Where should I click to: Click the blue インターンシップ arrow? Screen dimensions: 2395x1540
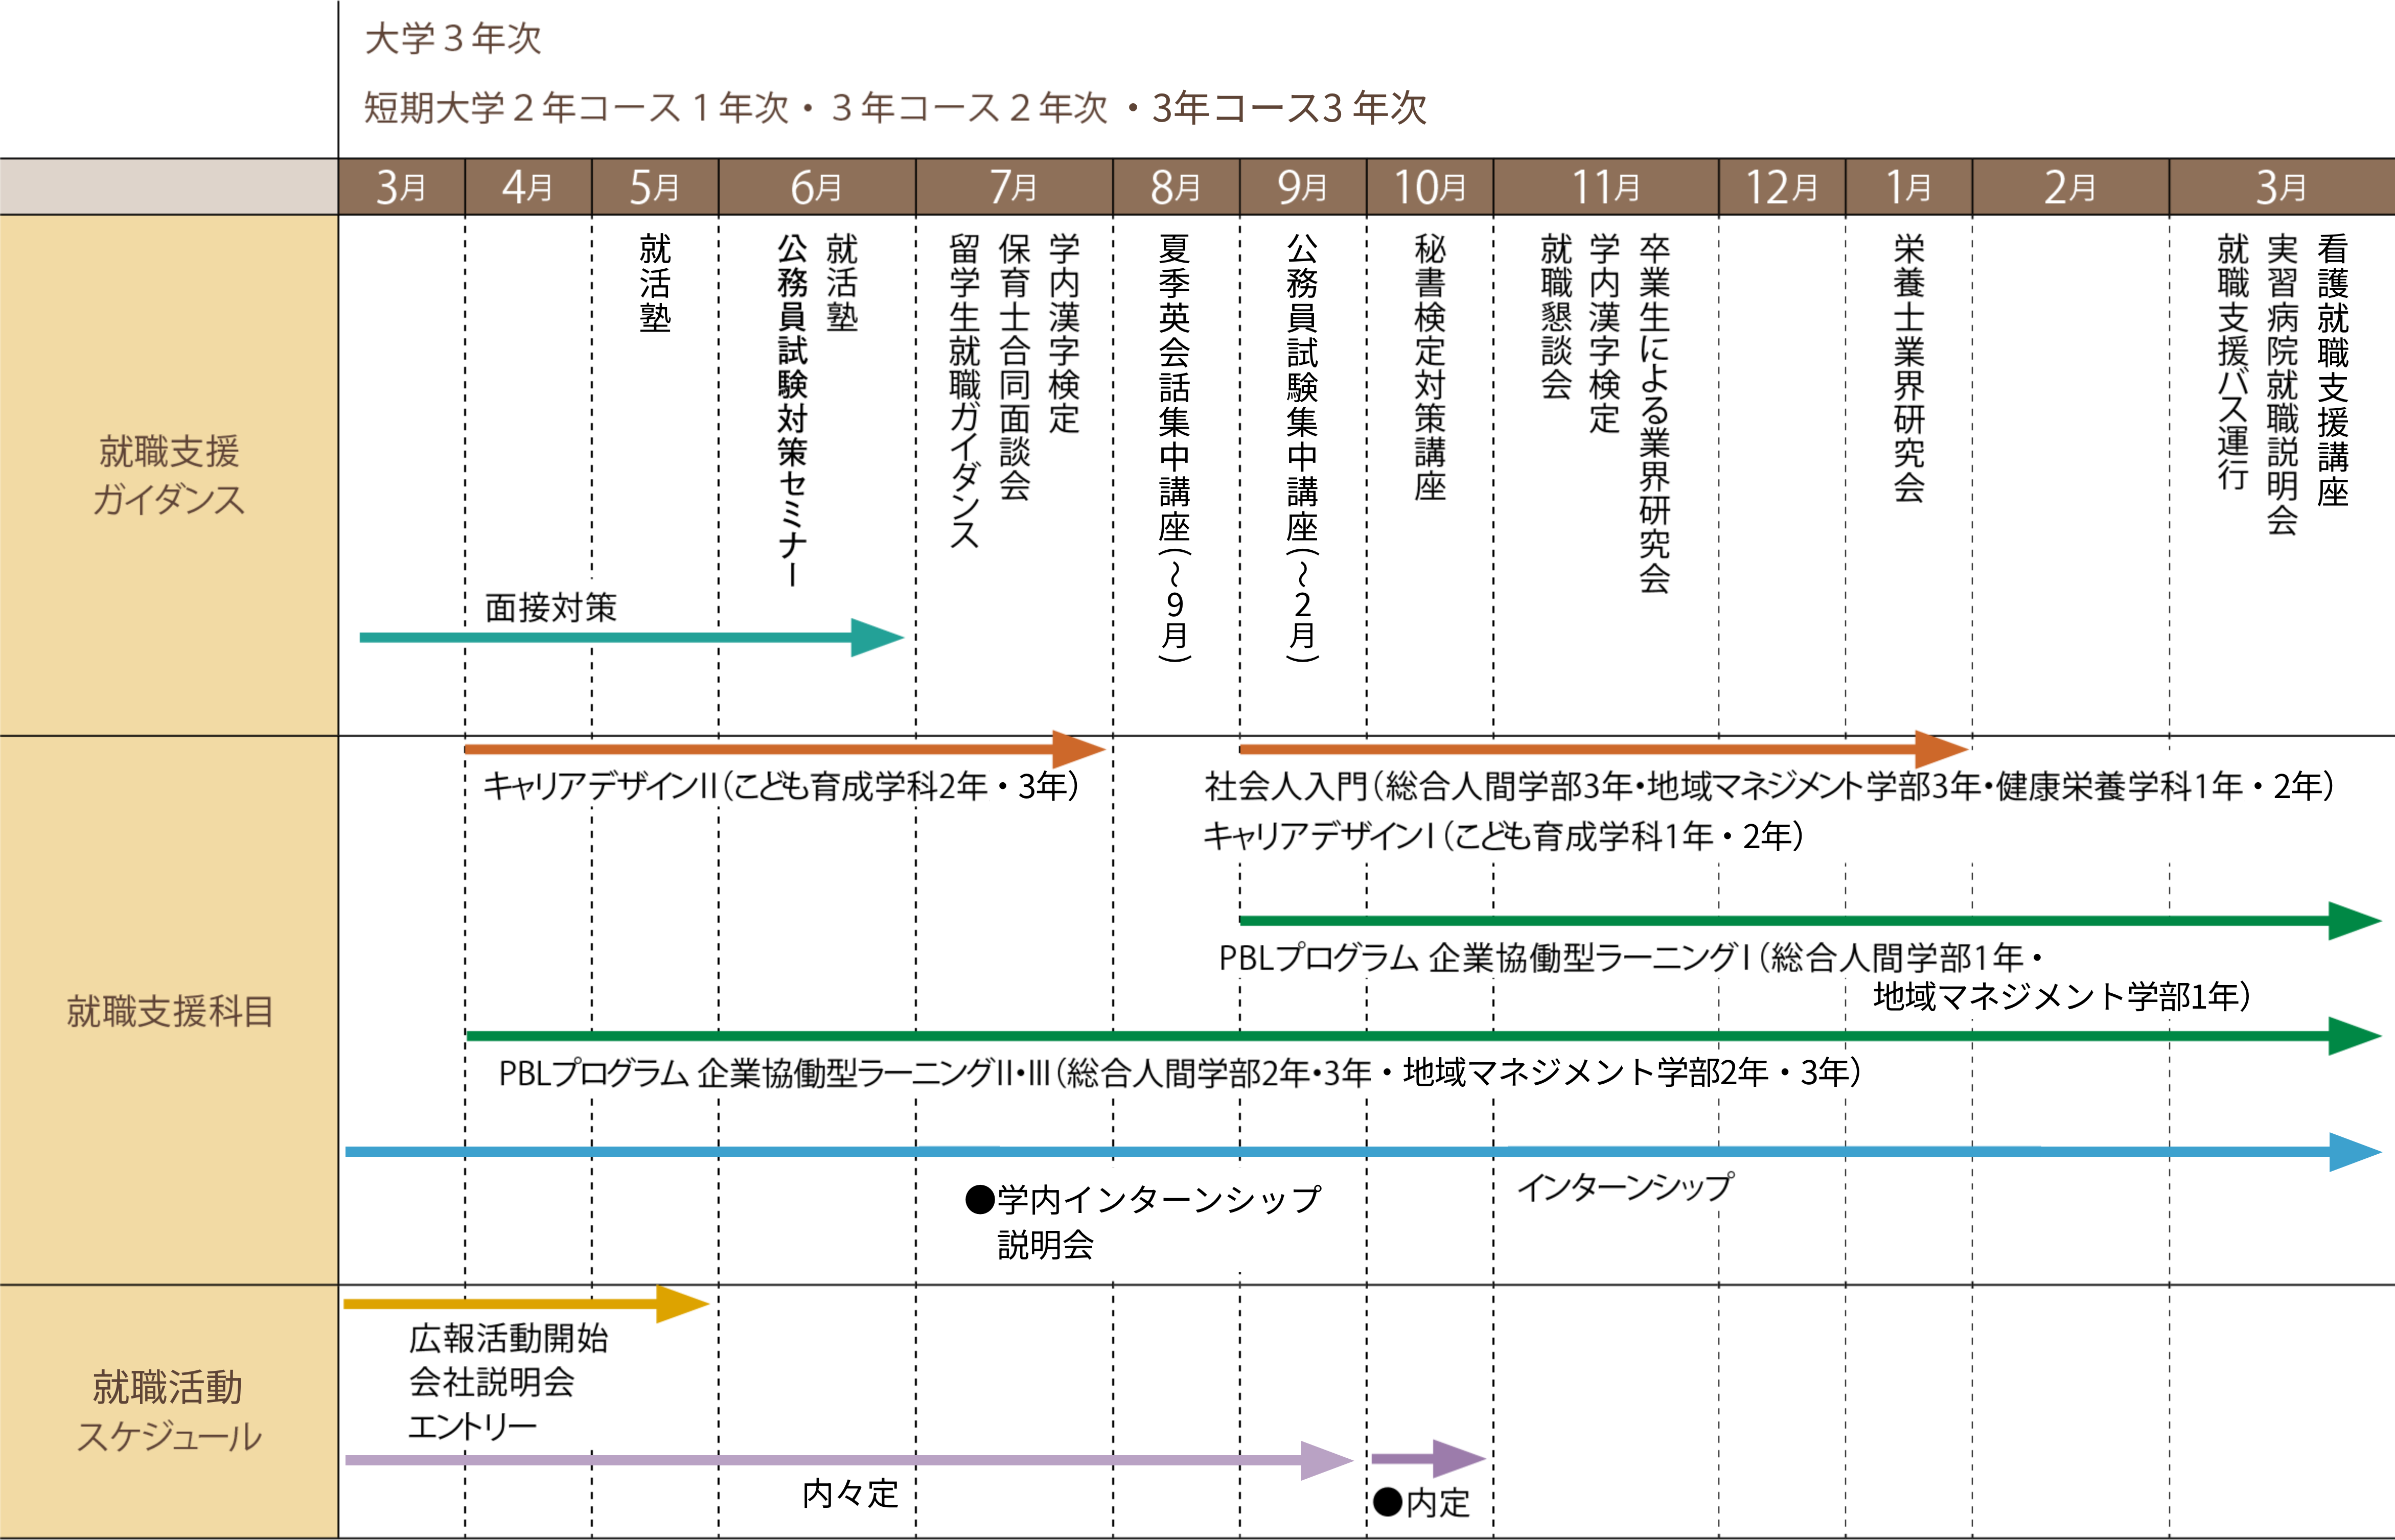click(x=1363, y=1152)
